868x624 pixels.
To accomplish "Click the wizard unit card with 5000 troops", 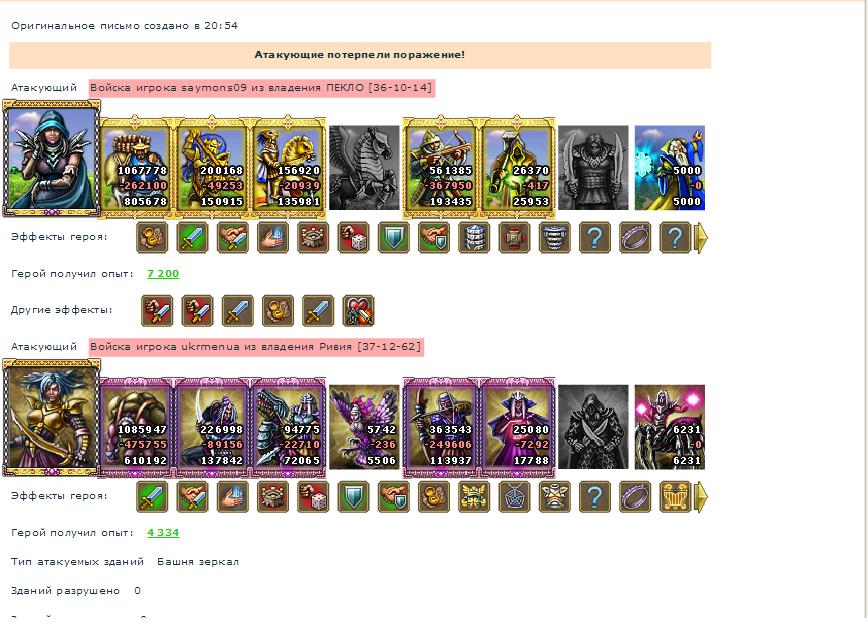I will click(669, 168).
